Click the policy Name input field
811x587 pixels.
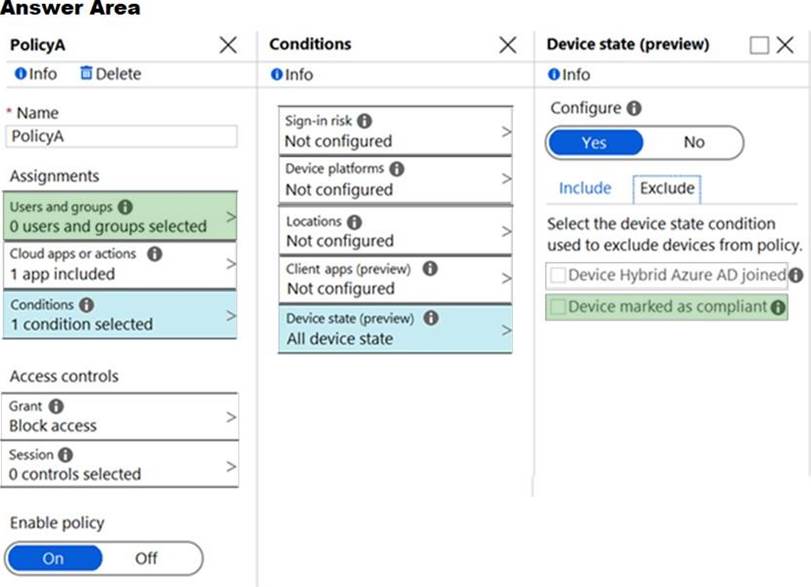pyautogui.click(x=122, y=137)
